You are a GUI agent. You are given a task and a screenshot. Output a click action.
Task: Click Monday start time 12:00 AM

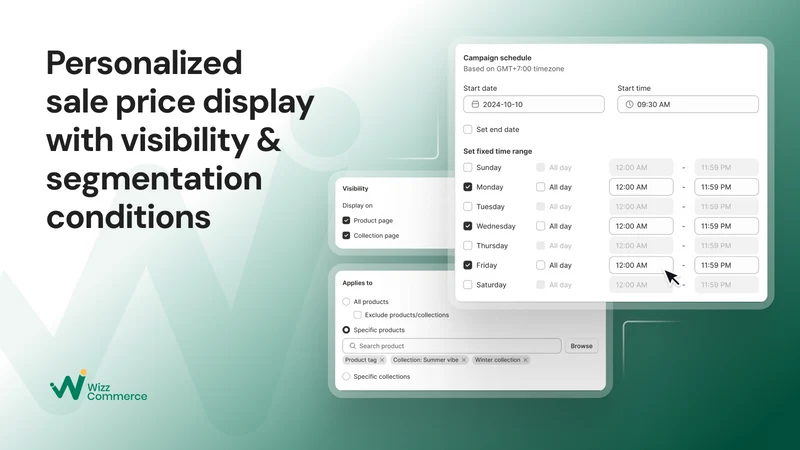click(641, 187)
